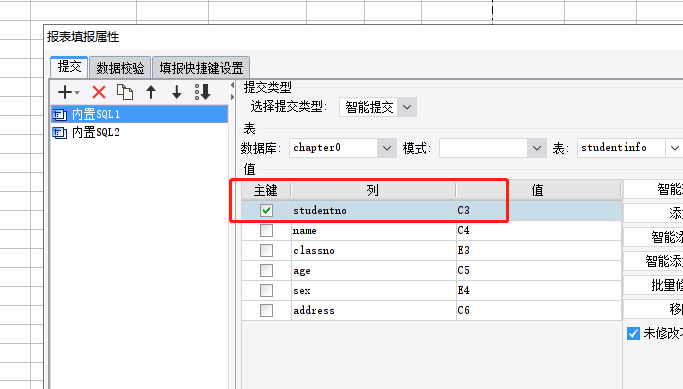Move item up with up arrow icon
The image size is (683, 389).
click(x=151, y=92)
